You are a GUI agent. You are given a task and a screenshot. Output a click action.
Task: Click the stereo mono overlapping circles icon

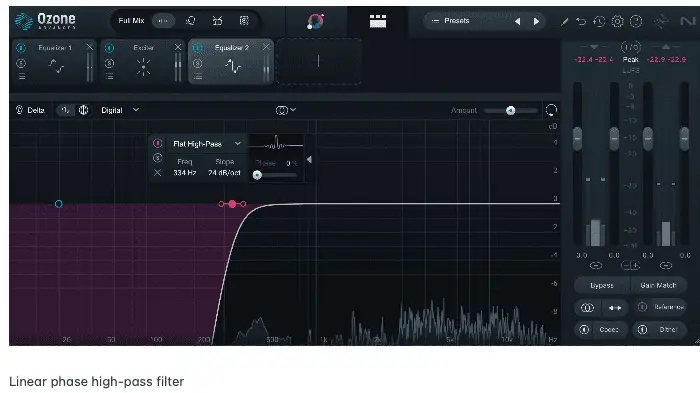click(587, 308)
